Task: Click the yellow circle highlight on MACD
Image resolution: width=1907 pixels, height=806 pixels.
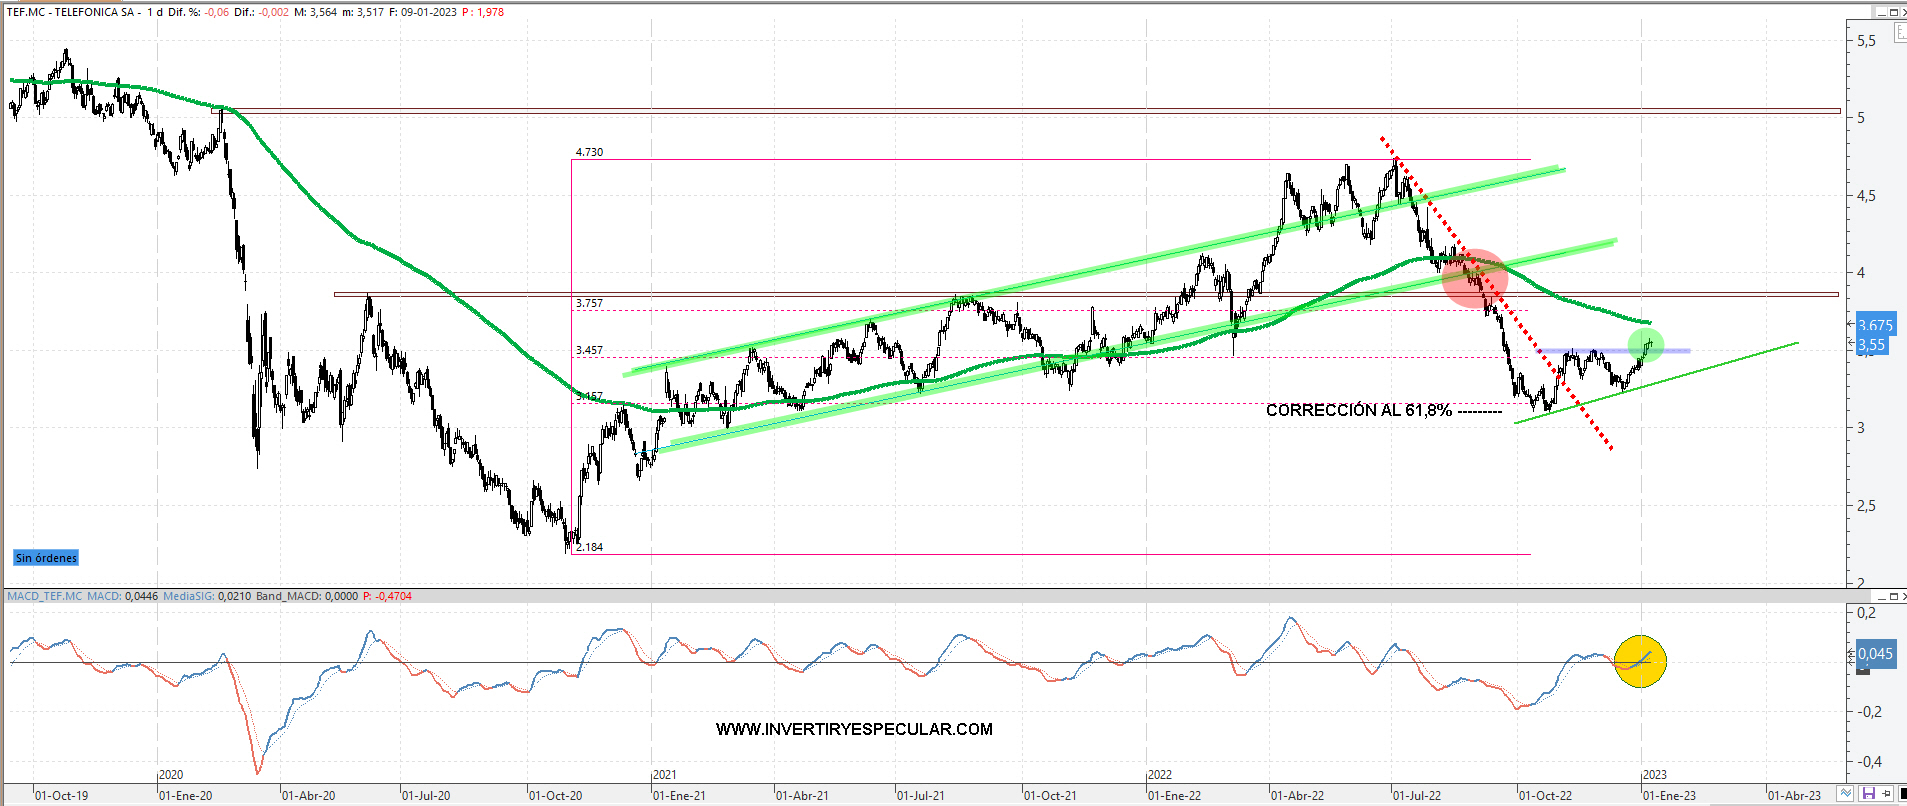Action: [1640, 661]
